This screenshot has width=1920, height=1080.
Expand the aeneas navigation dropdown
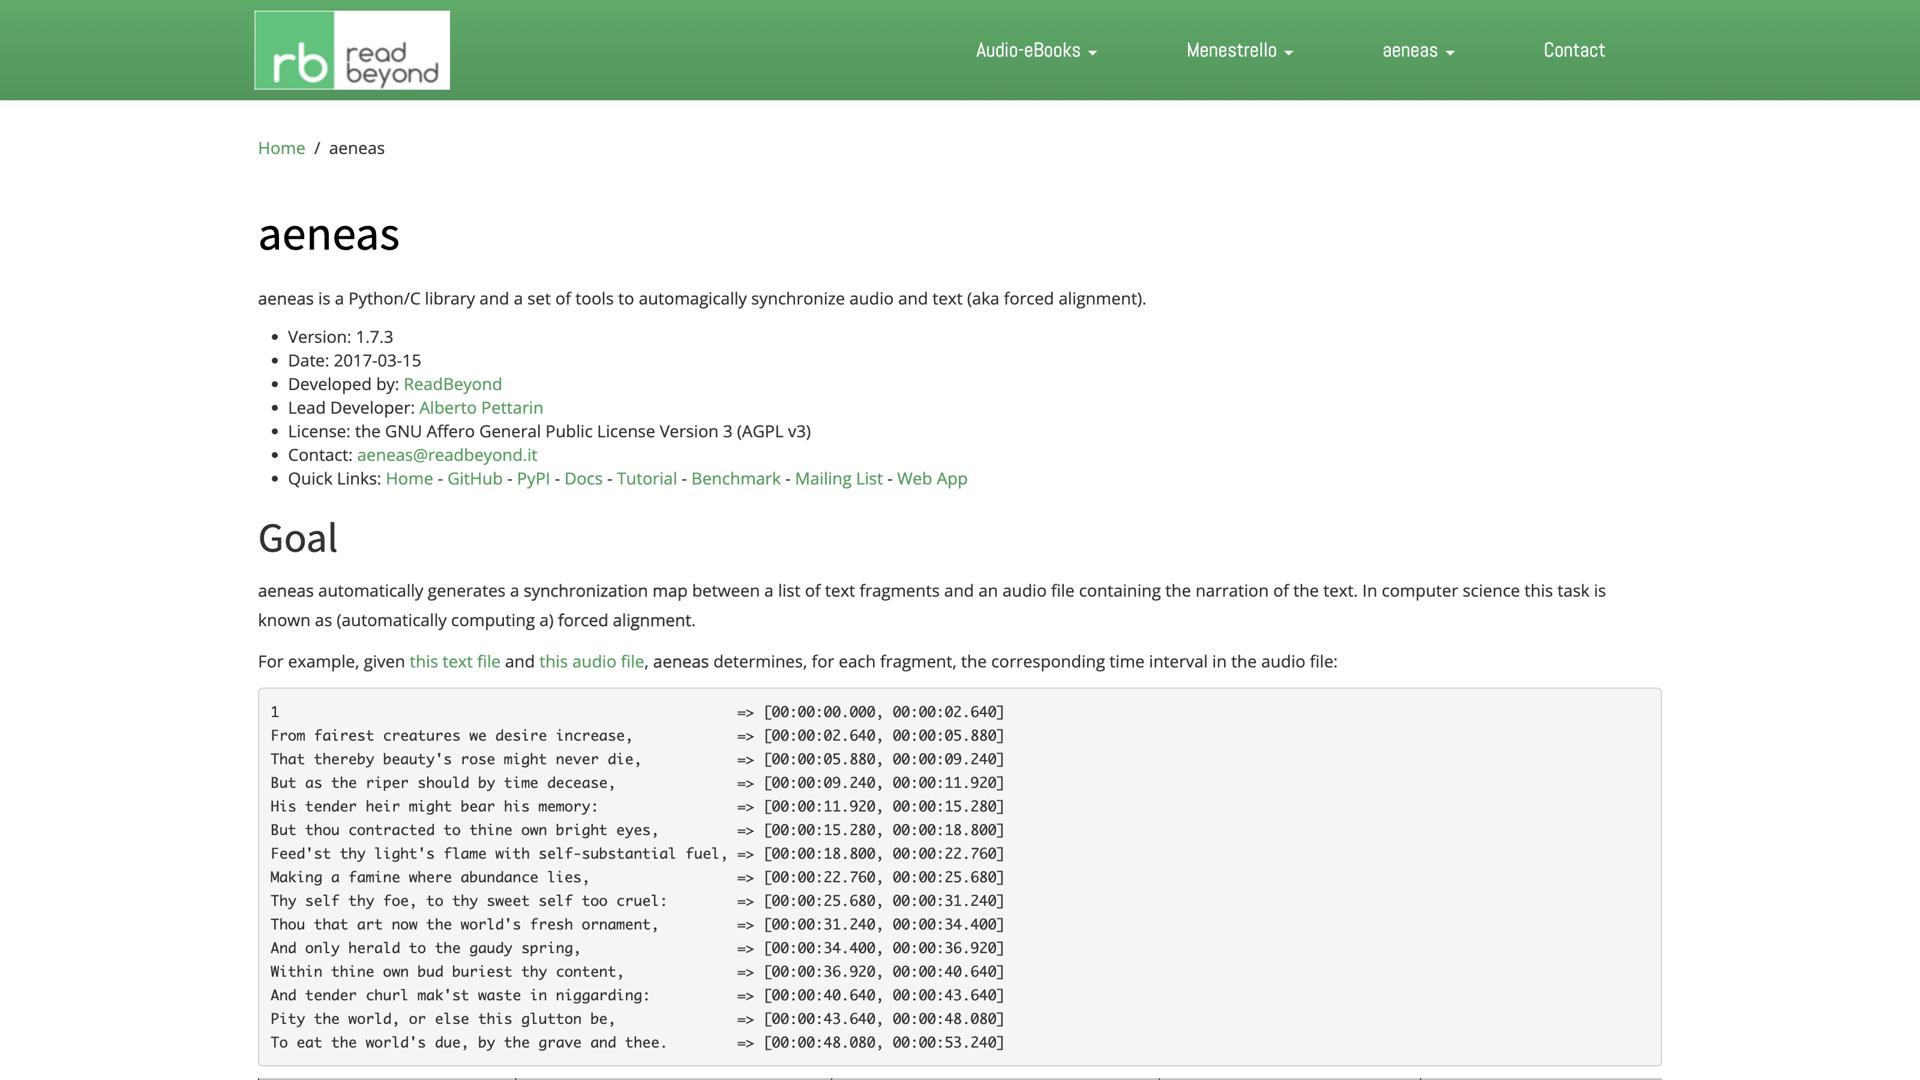[1417, 50]
